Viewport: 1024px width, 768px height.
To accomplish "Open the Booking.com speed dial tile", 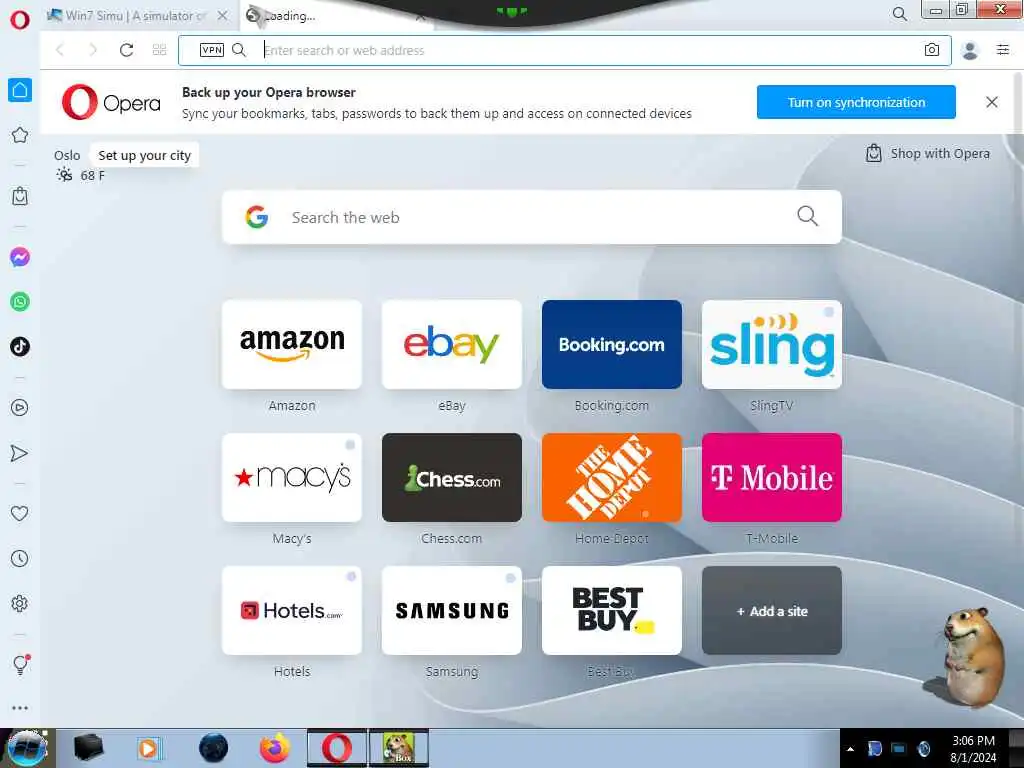I will point(612,344).
